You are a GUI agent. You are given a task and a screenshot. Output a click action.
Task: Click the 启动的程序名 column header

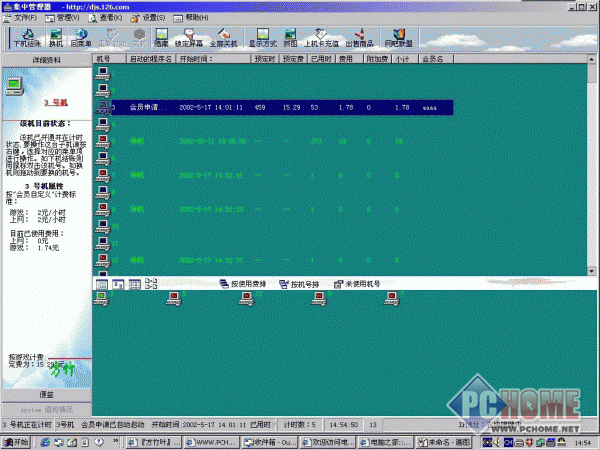click(151, 59)
